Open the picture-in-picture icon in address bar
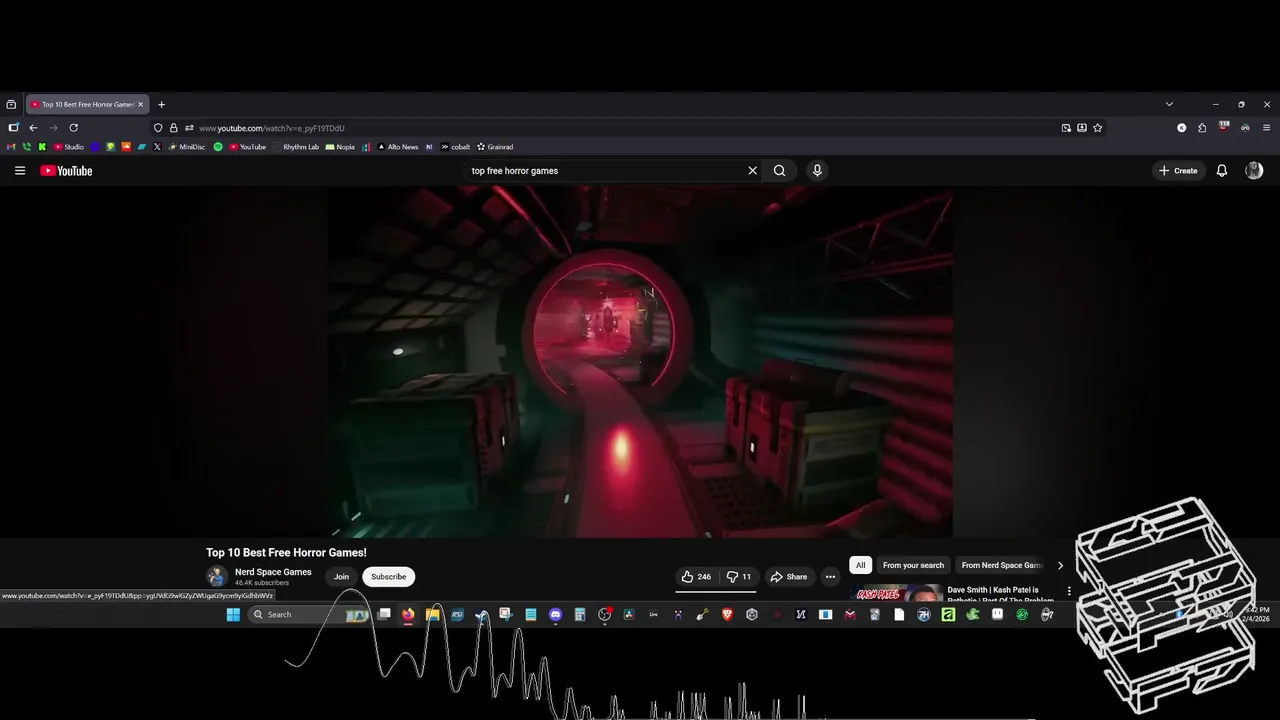The height and width of the screenshot is (720, 1280). pyautogui.click(x=1066, y=128)
